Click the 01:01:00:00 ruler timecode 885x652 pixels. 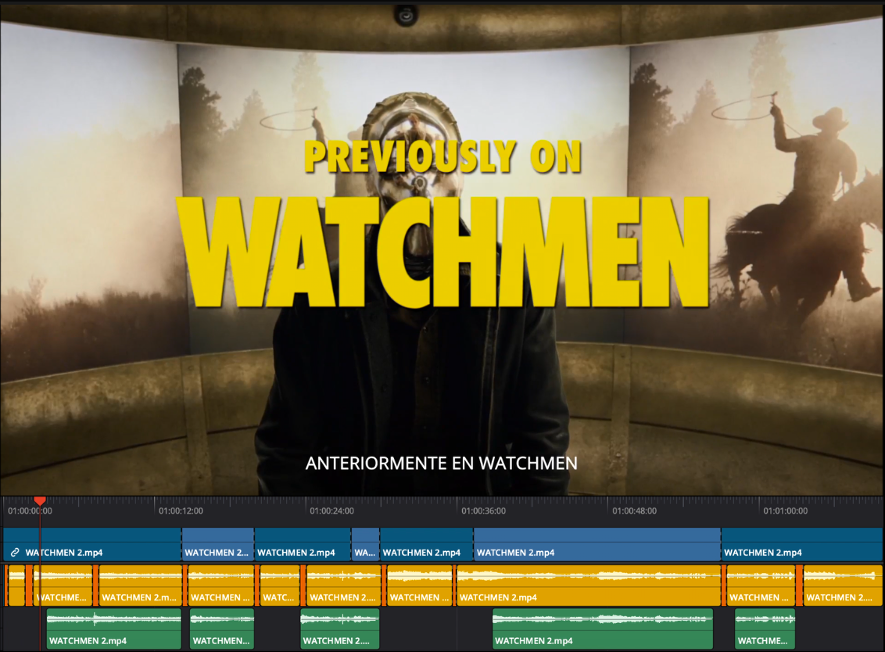click(x=785, y=510)
